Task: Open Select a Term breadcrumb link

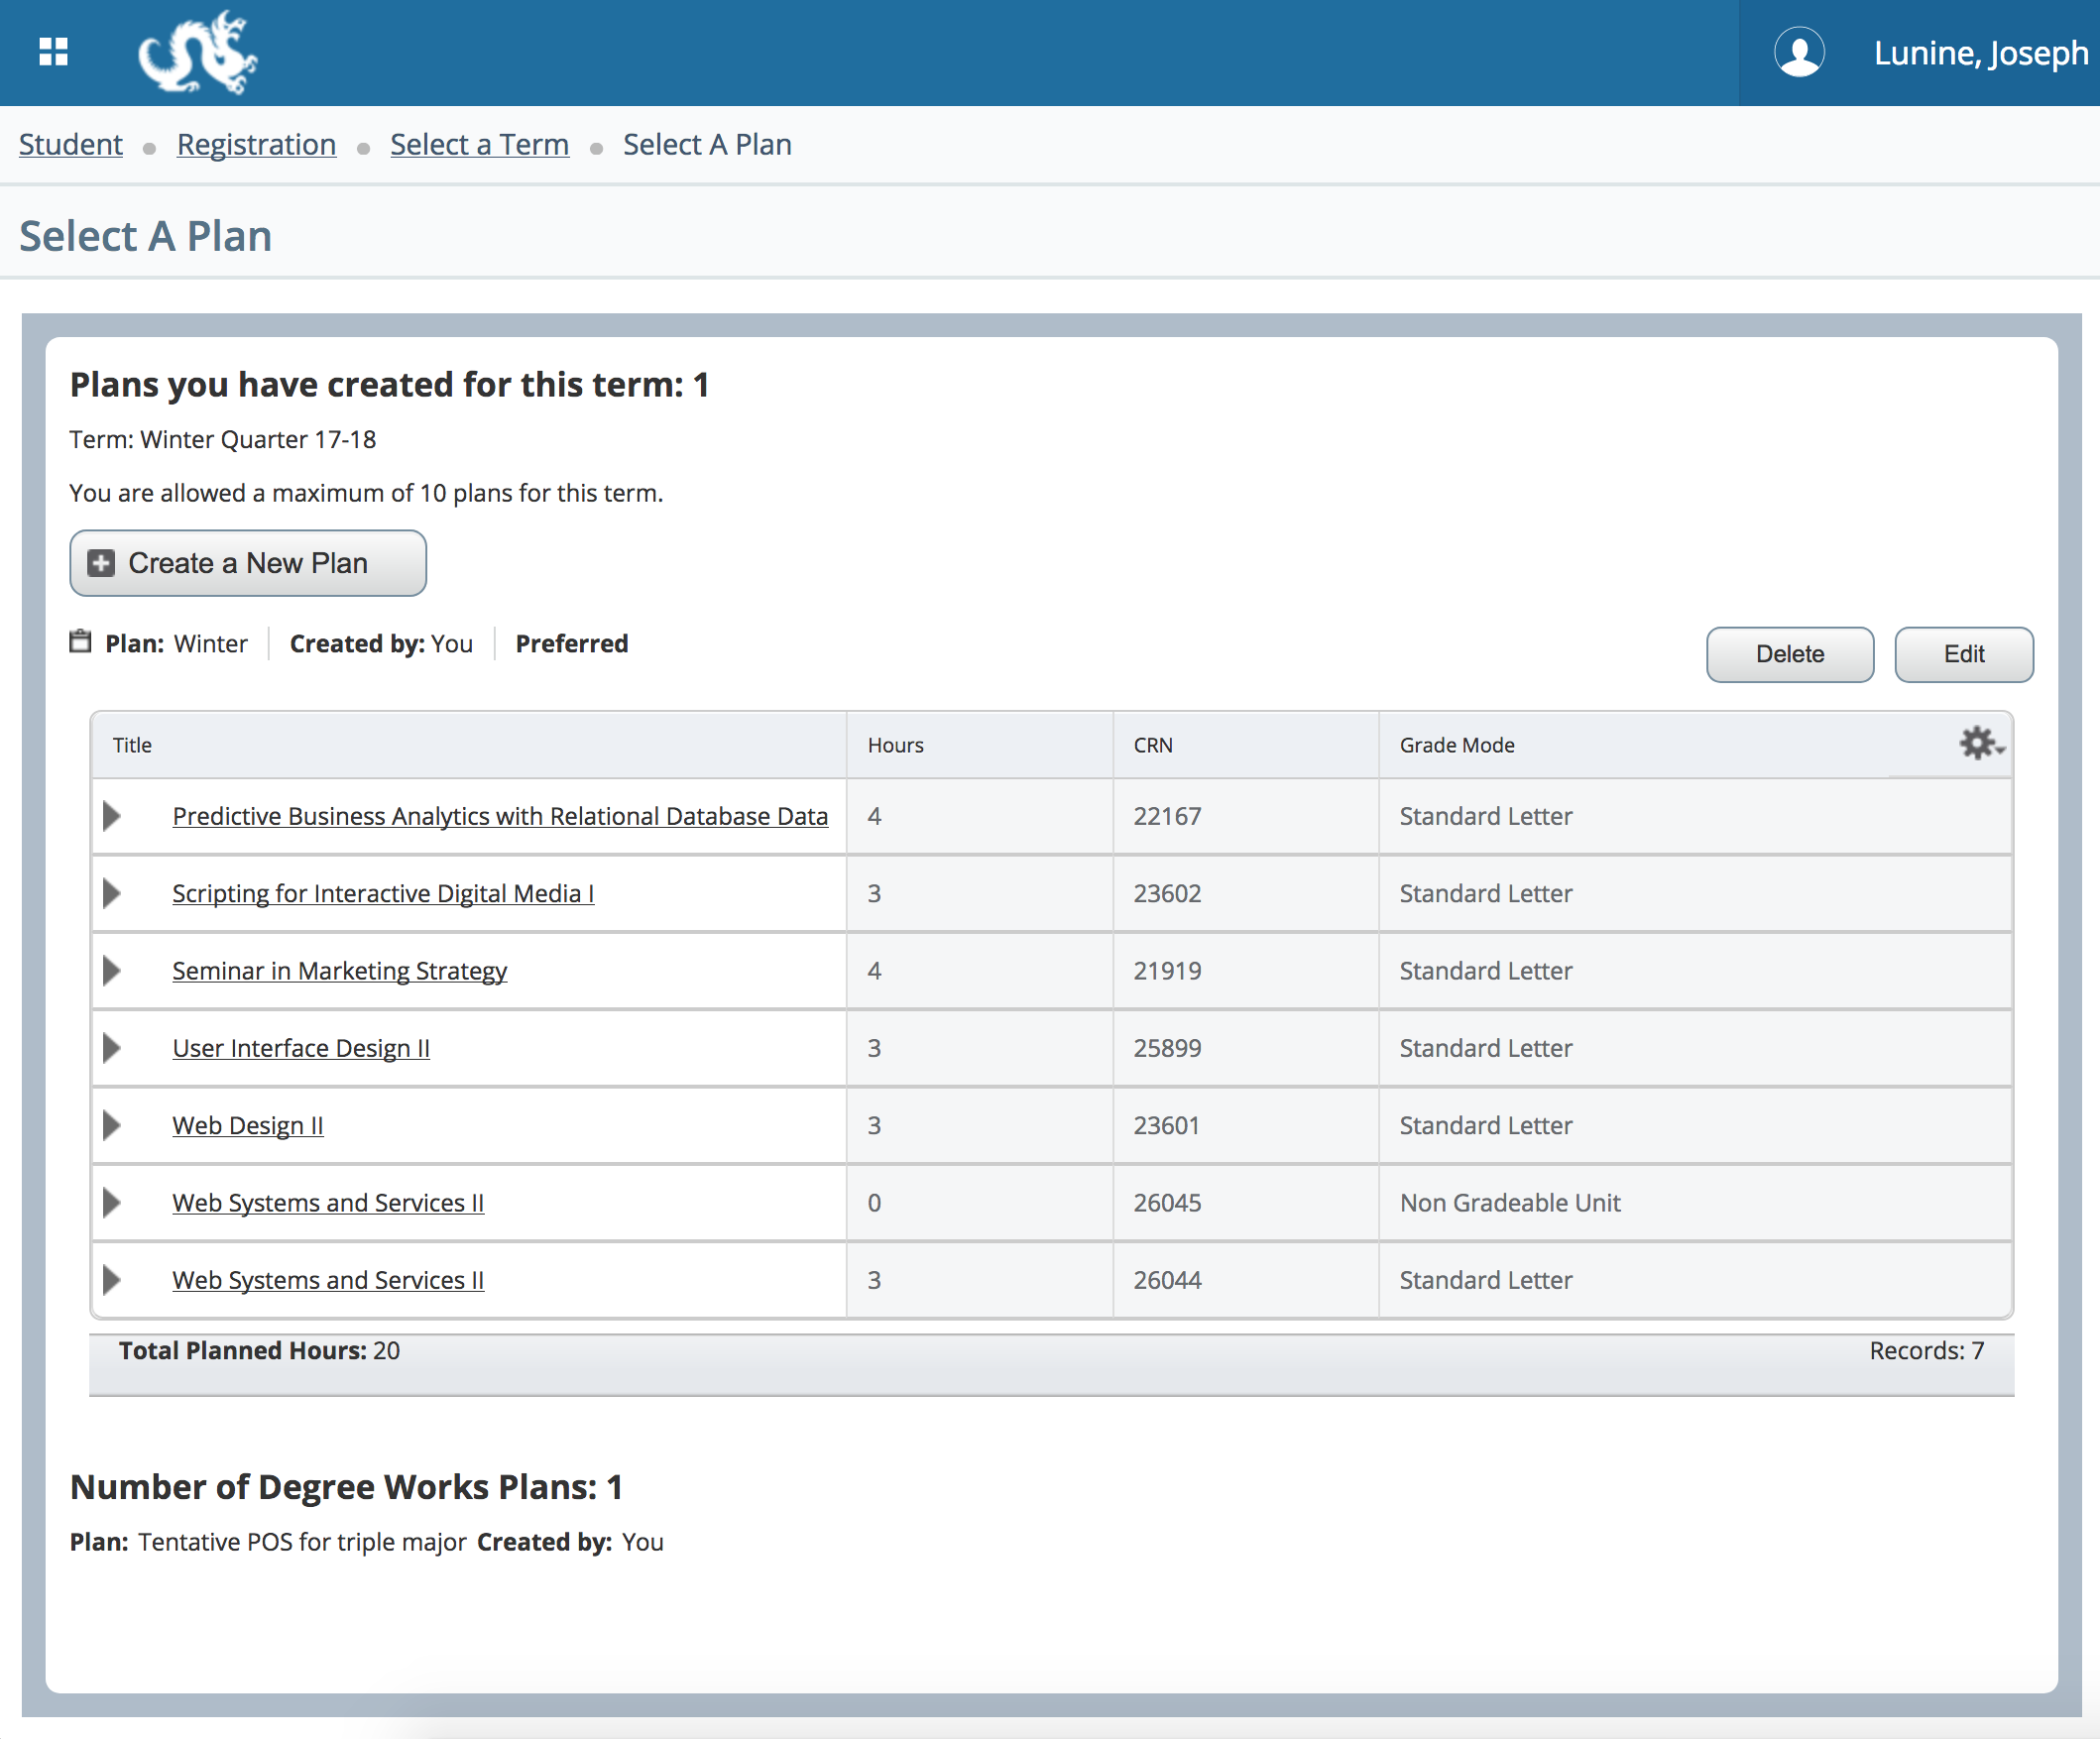Action: pos(479,144)
